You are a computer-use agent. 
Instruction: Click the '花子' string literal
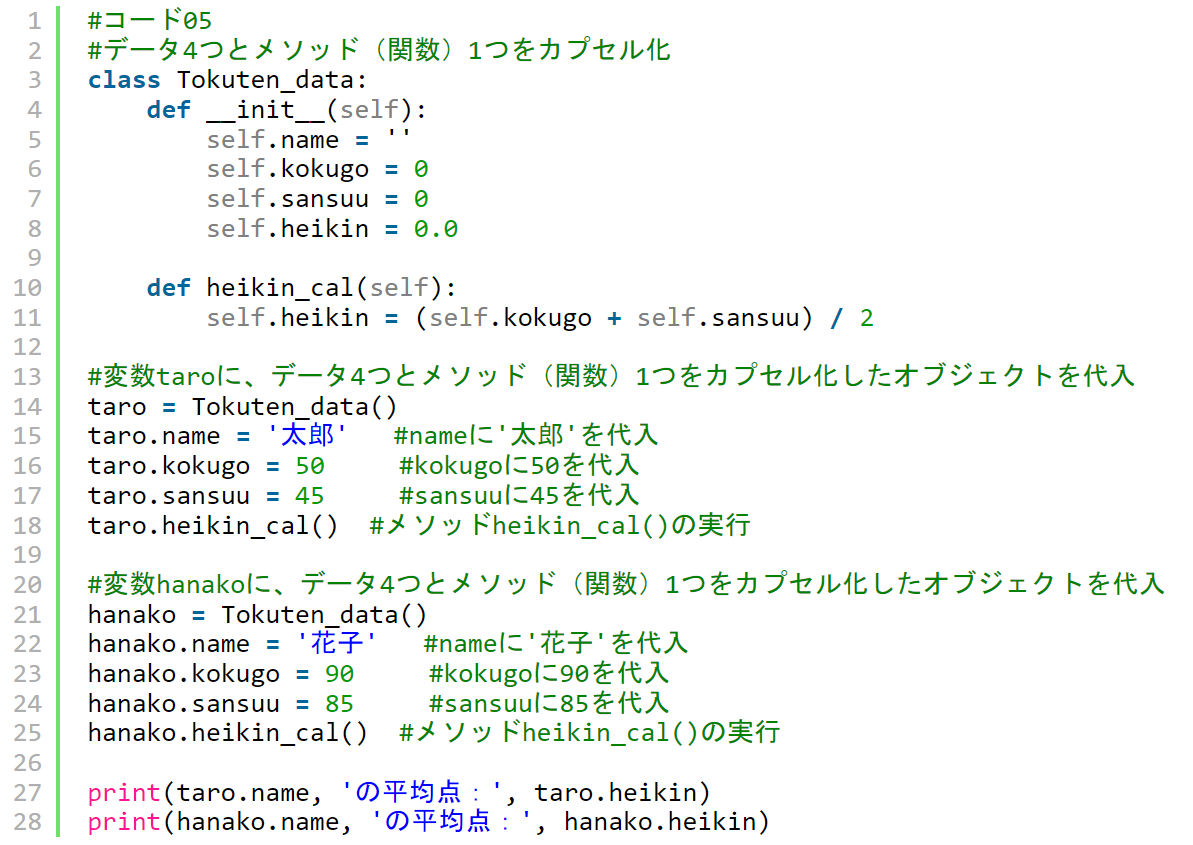pyautogui.click(x=336, y=644)
